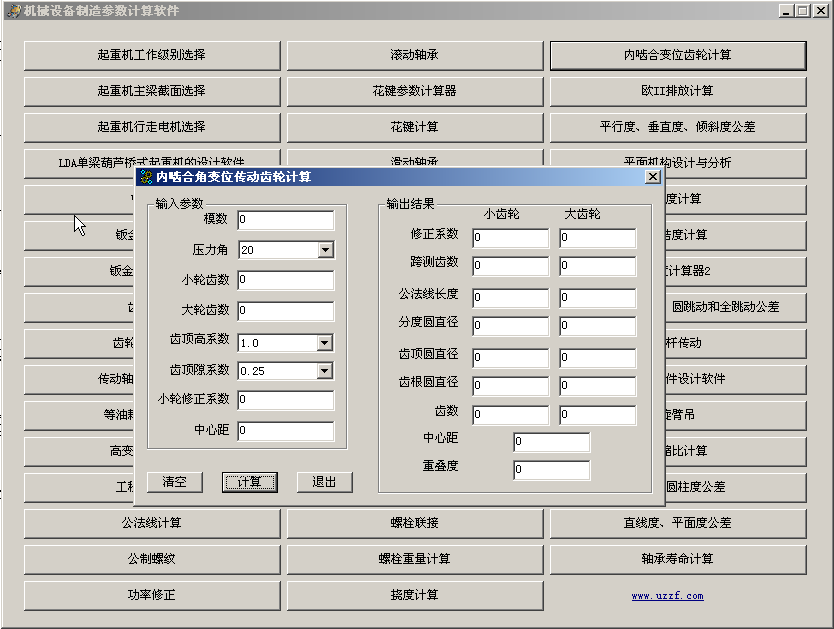Click the output 中心距 result field
The height and width of the screenshot is (629, 834).
(x=552, y=442)
